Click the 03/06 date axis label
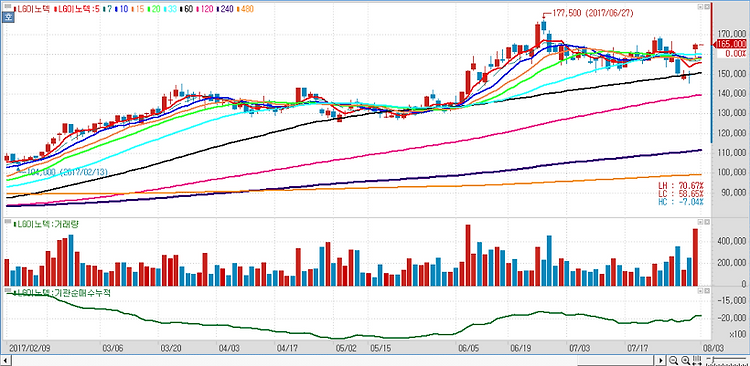Image resolution: width=750 pixels, height=366 pixels. point(113,347)
